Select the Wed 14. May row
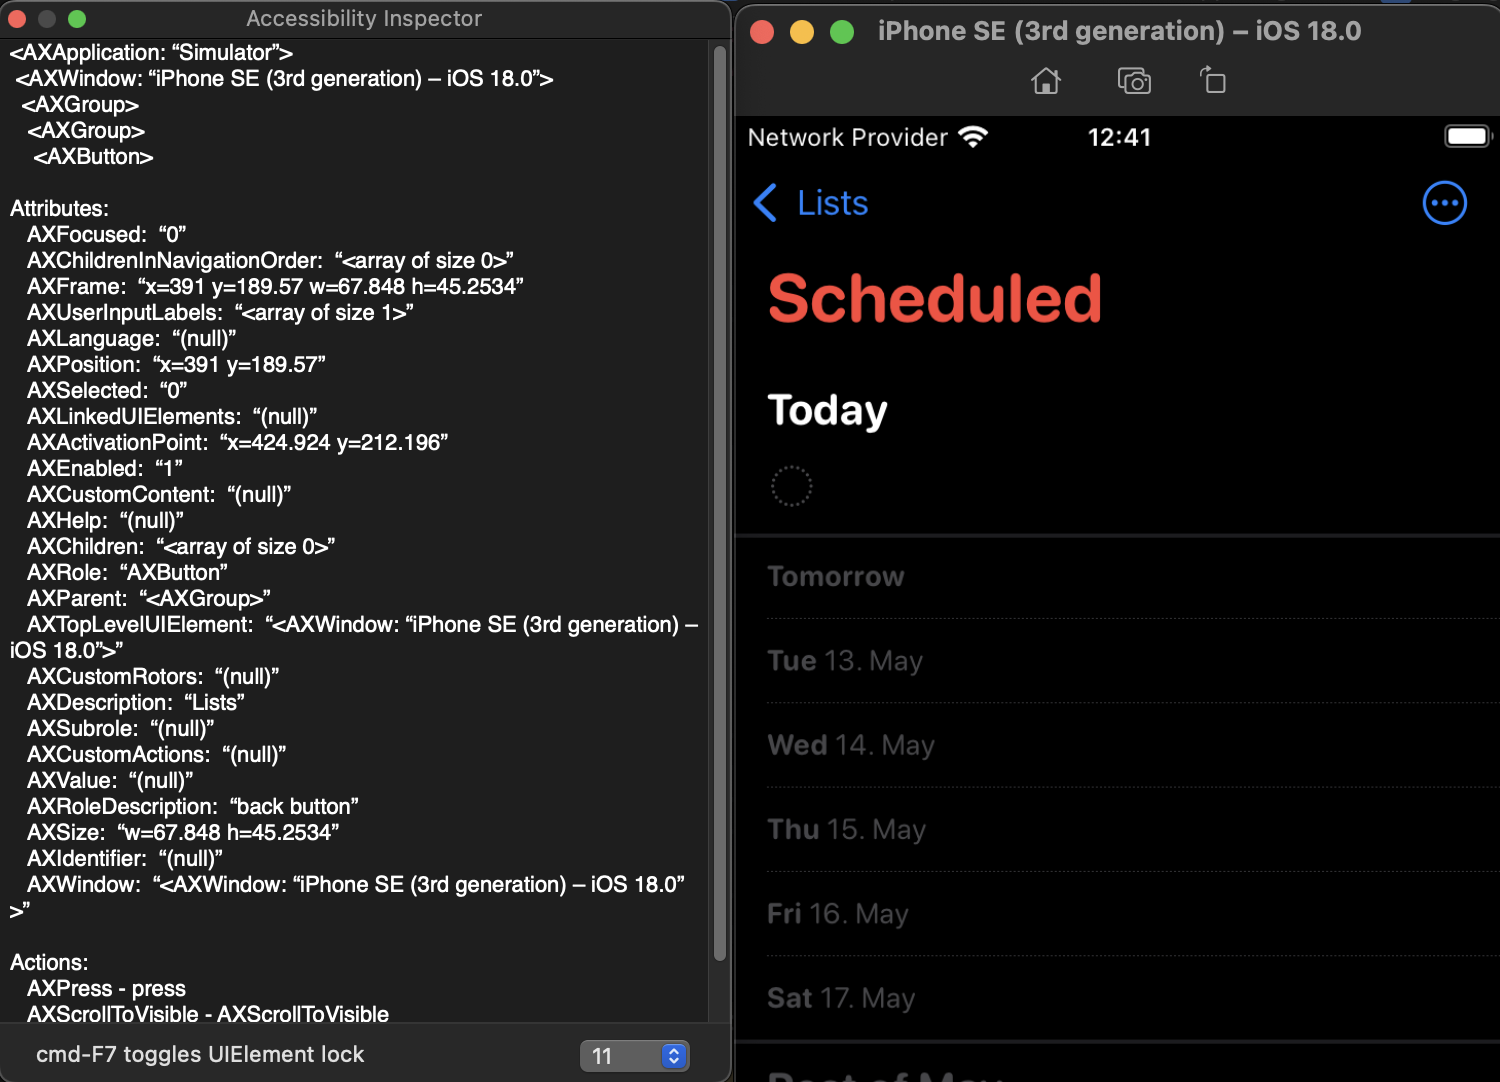Screen dimensions: 1500x1082 [x=1117, y=745]
